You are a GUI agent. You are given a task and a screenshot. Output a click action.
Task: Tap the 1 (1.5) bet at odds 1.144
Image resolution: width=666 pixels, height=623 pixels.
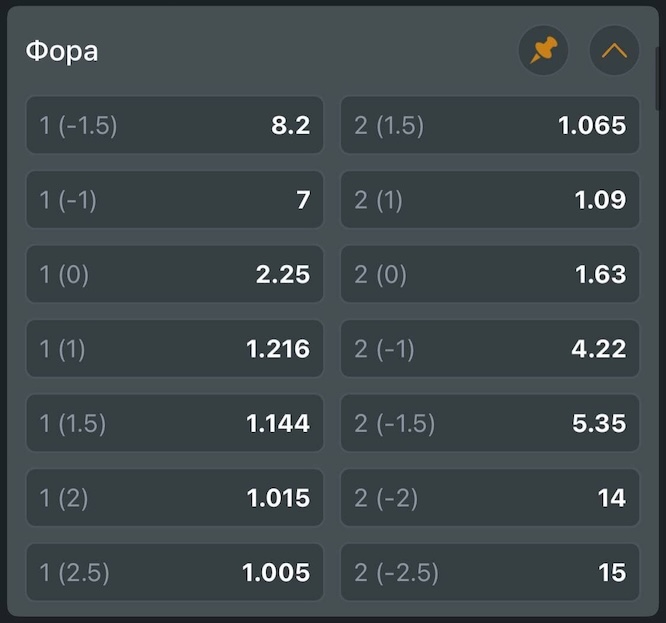pos(175,423)
